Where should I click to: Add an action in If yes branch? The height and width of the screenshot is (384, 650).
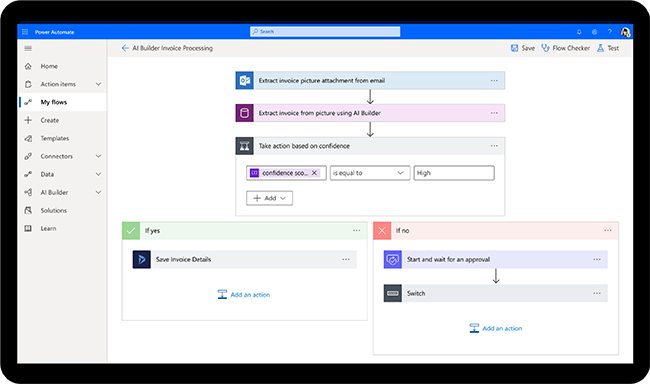click(244, 294)
